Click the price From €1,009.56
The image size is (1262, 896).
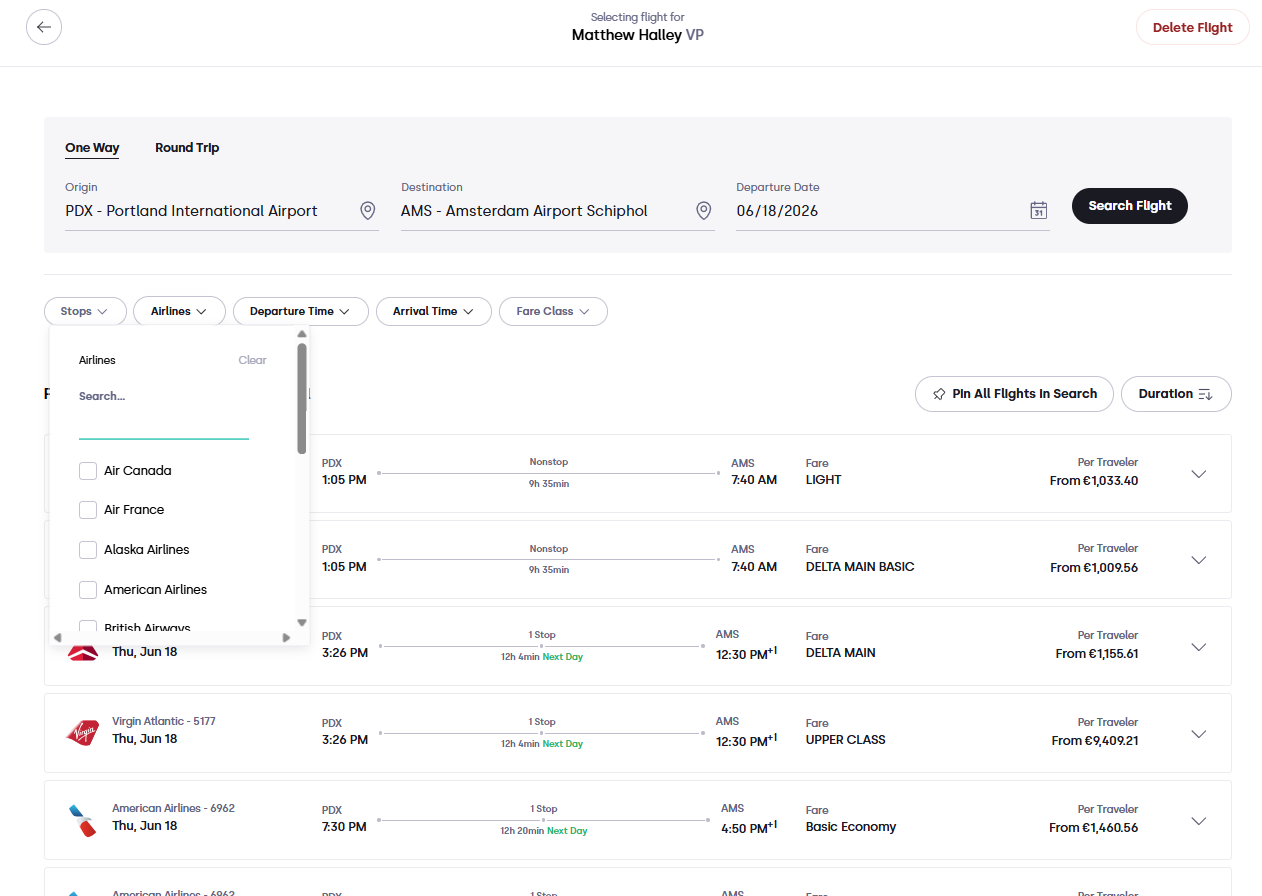[1094, 567]
